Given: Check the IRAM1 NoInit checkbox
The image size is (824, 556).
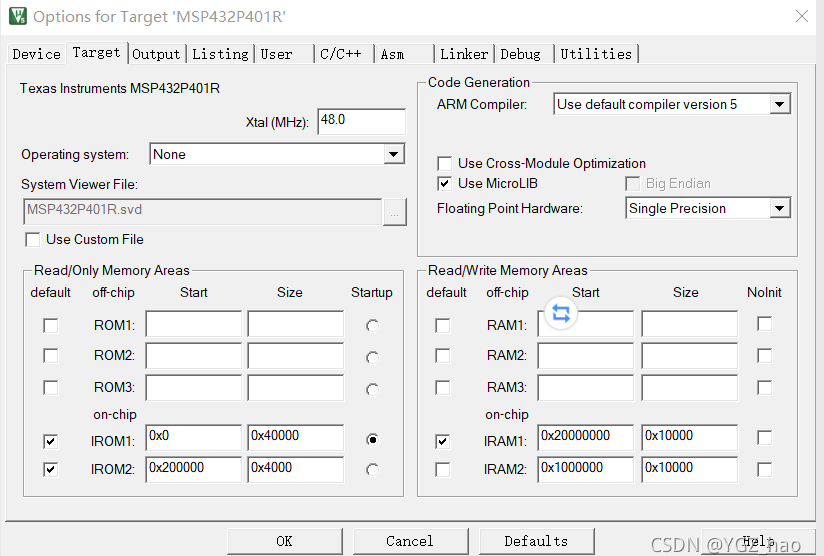Looking at the screenshot, I should [765, 438].
